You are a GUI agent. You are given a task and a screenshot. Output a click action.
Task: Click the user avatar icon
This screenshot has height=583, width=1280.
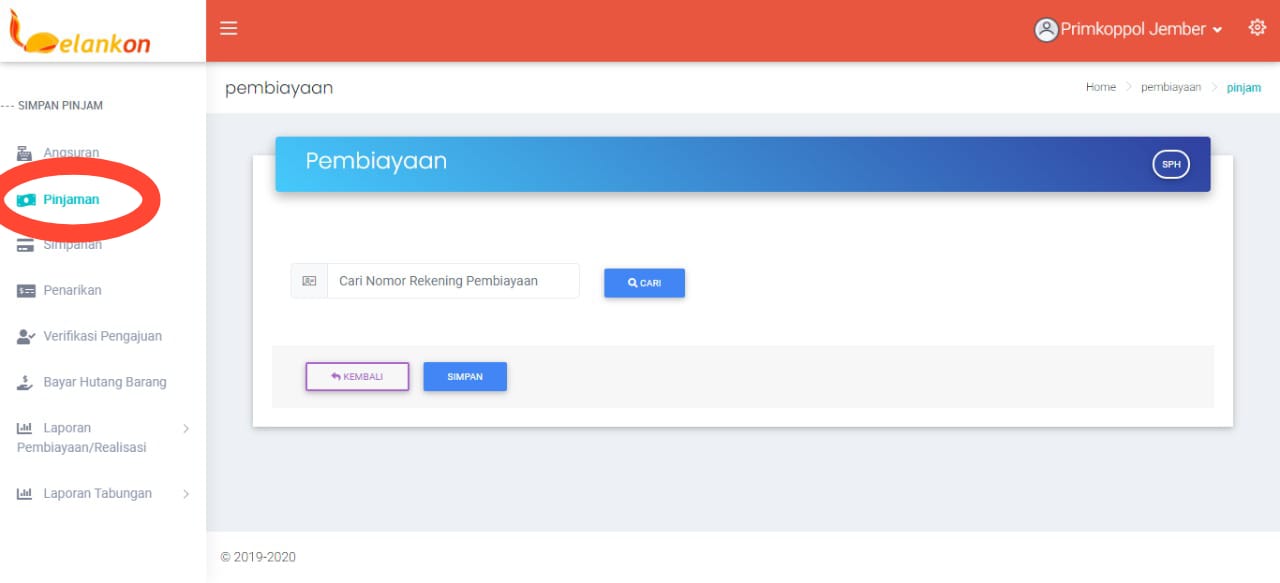coord(1046,30)
